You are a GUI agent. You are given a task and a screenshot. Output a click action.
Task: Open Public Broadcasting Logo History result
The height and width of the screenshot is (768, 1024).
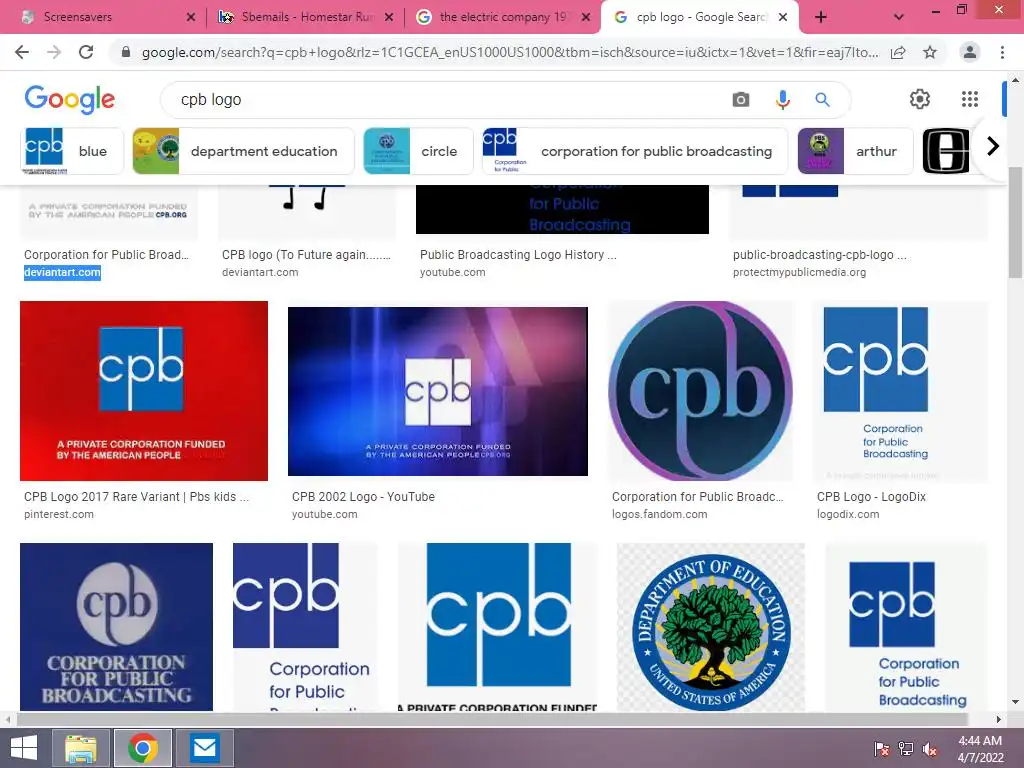click(518, 255)
